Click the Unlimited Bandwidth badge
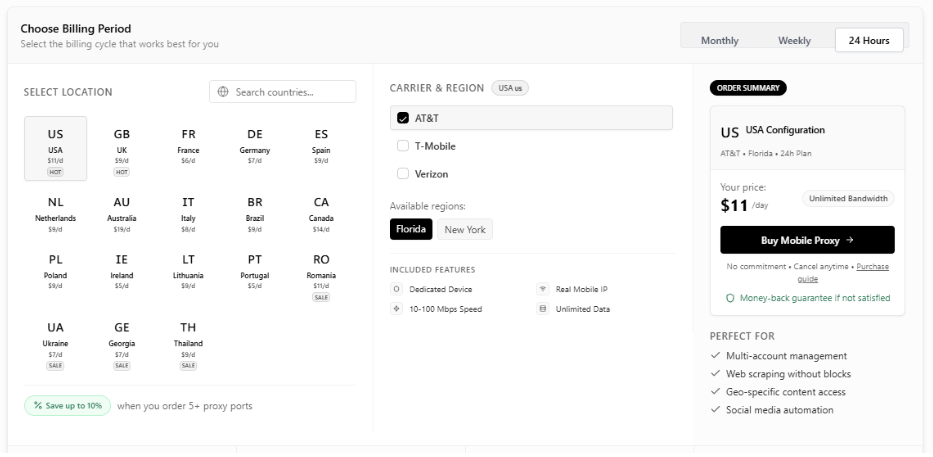This screenshot has height=457, width=933. 848,199
